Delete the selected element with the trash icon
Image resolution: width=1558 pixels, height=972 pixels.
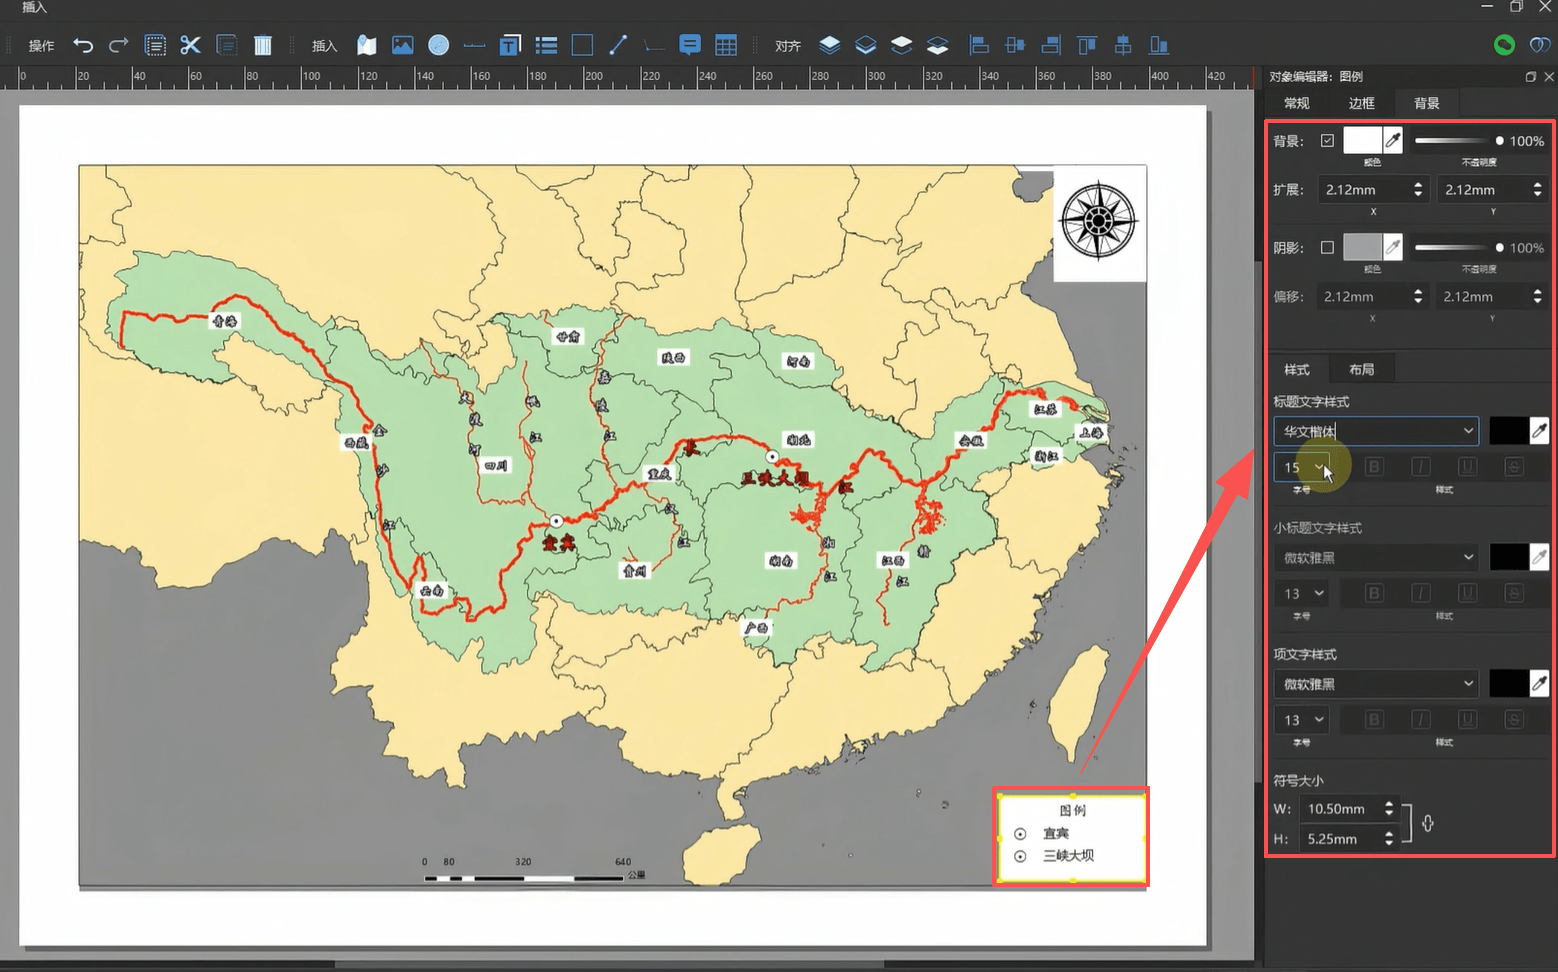pos(263,45)
